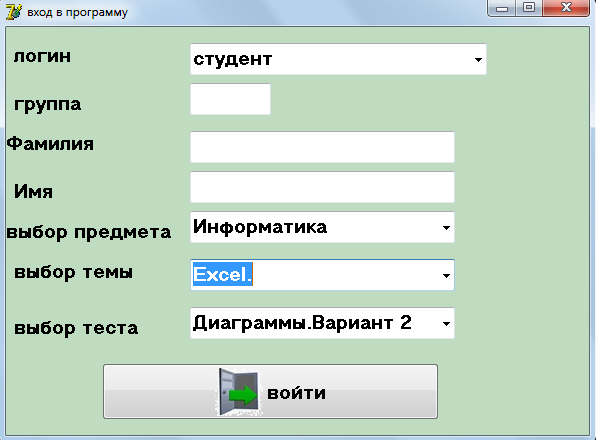596x440 pixels.
Task: Minimize the вход в программу window
Action: coord(502,8)
